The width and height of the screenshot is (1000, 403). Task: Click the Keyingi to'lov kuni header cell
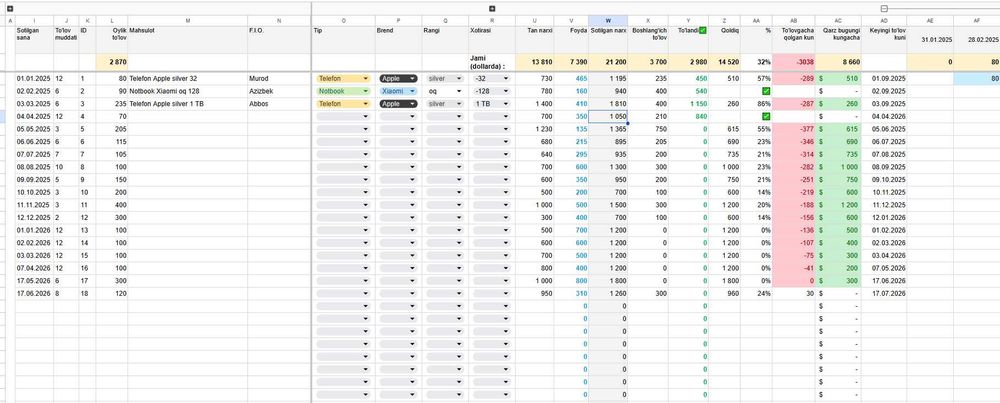click(x=884, y=40)
